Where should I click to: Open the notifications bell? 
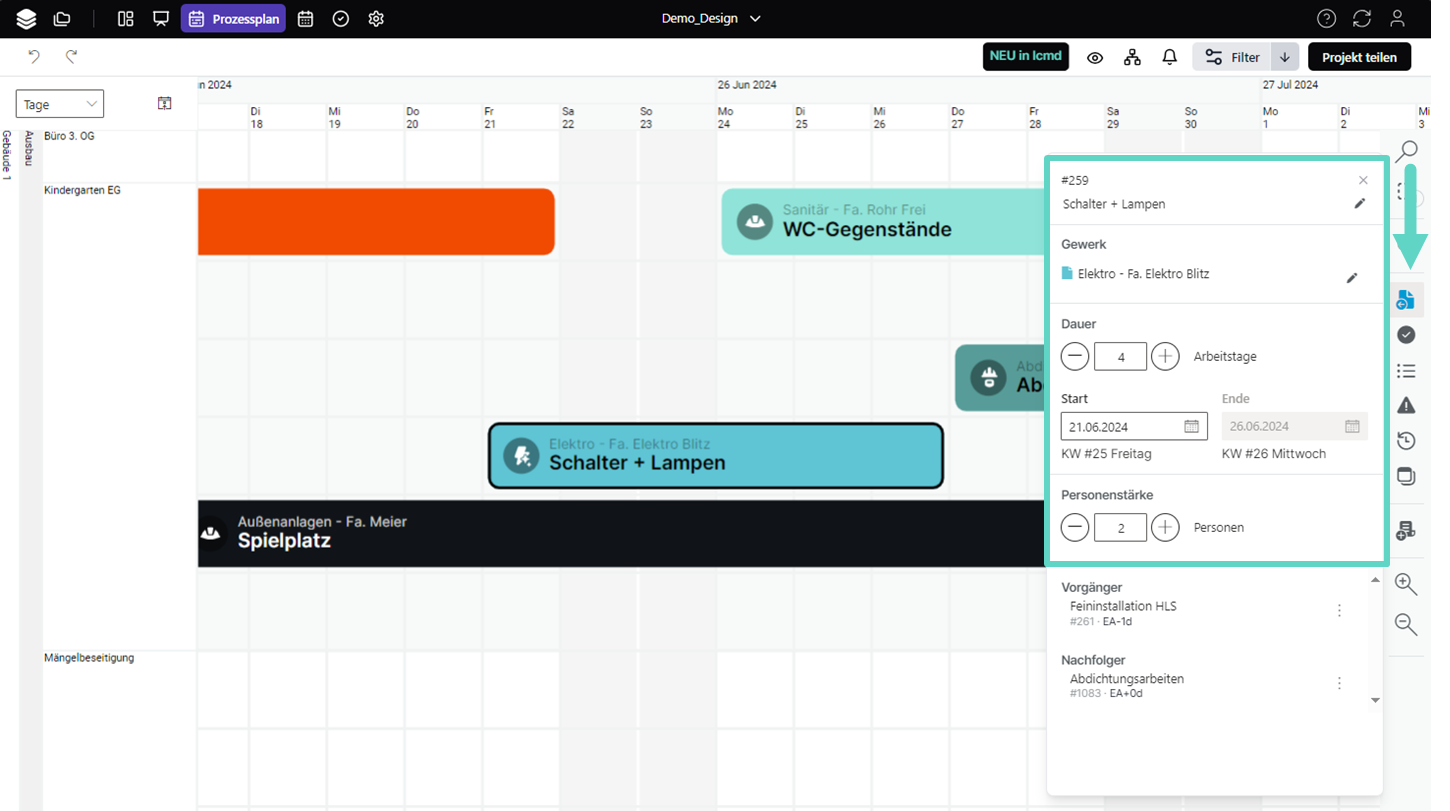[x=1169, y=57]
